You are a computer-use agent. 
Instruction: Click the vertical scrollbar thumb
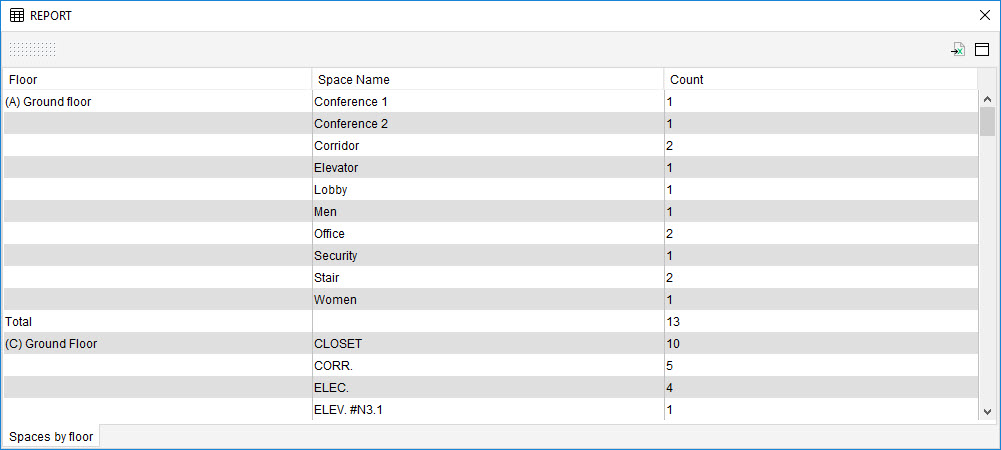tap(987, 121)
